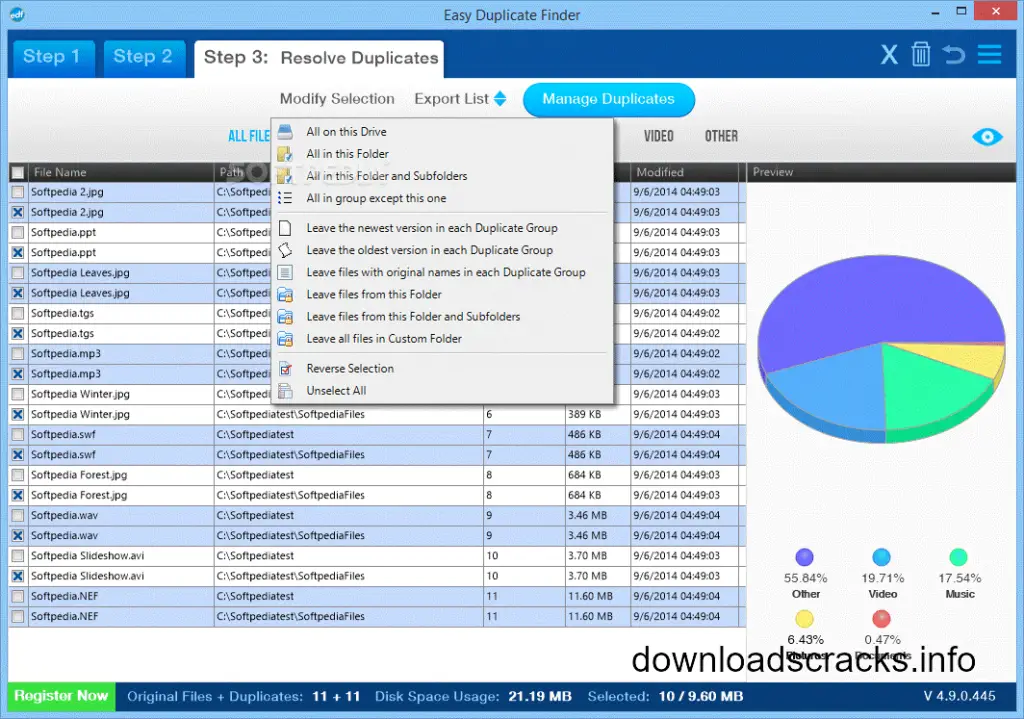Go to the Step 2 tab
The width and height of the screenshot is (1024, 719).
[x=142, y=57]
